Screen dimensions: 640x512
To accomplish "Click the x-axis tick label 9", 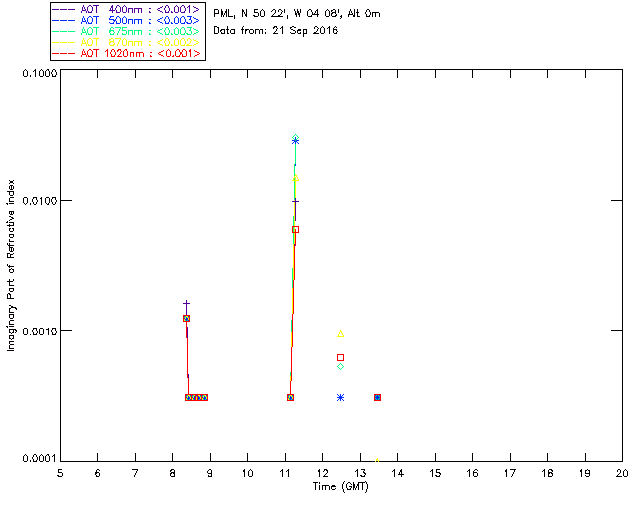I will tap(210, 473).
